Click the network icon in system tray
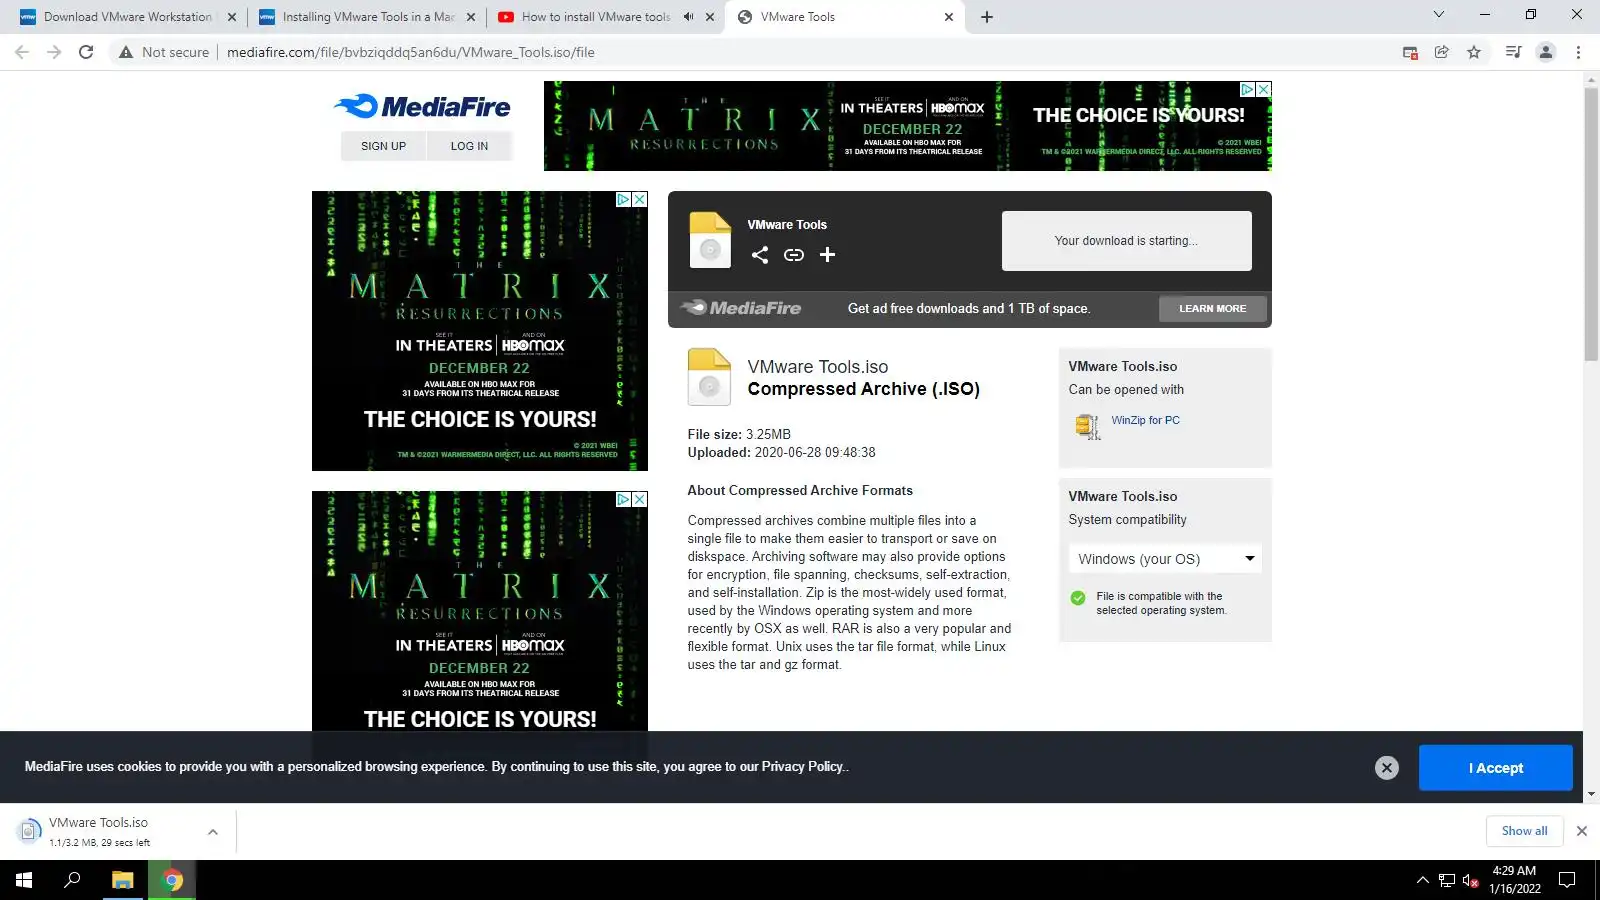Image resolution: width=1600 pixels, height=900 pixels. tap(1446, 880)
